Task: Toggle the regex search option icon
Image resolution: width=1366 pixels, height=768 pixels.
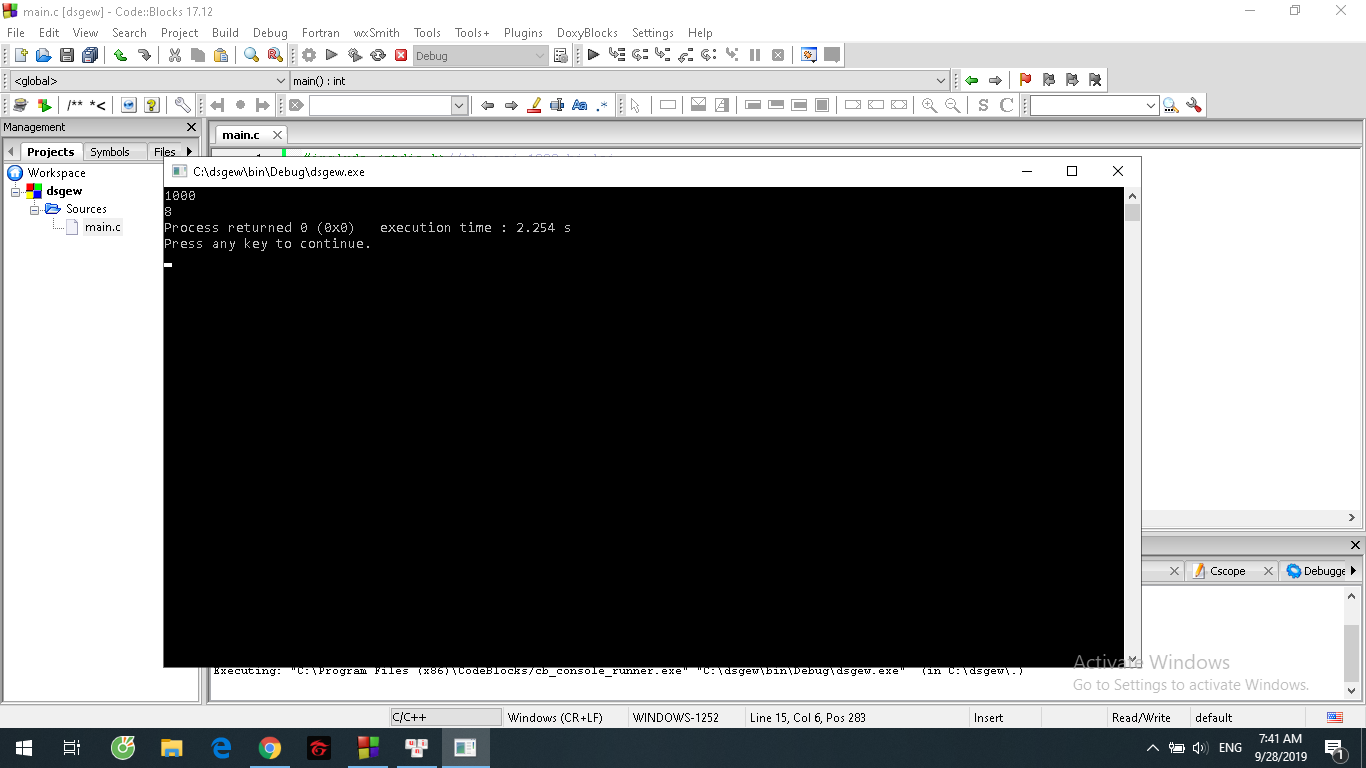Action: coord(602,105)
